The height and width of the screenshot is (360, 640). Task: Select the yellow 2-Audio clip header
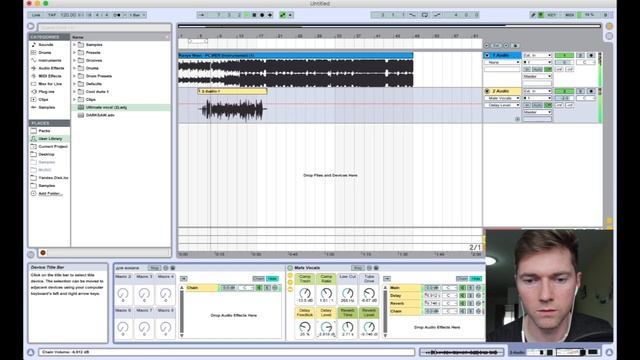pyautogui.click(x=232, y=91)
